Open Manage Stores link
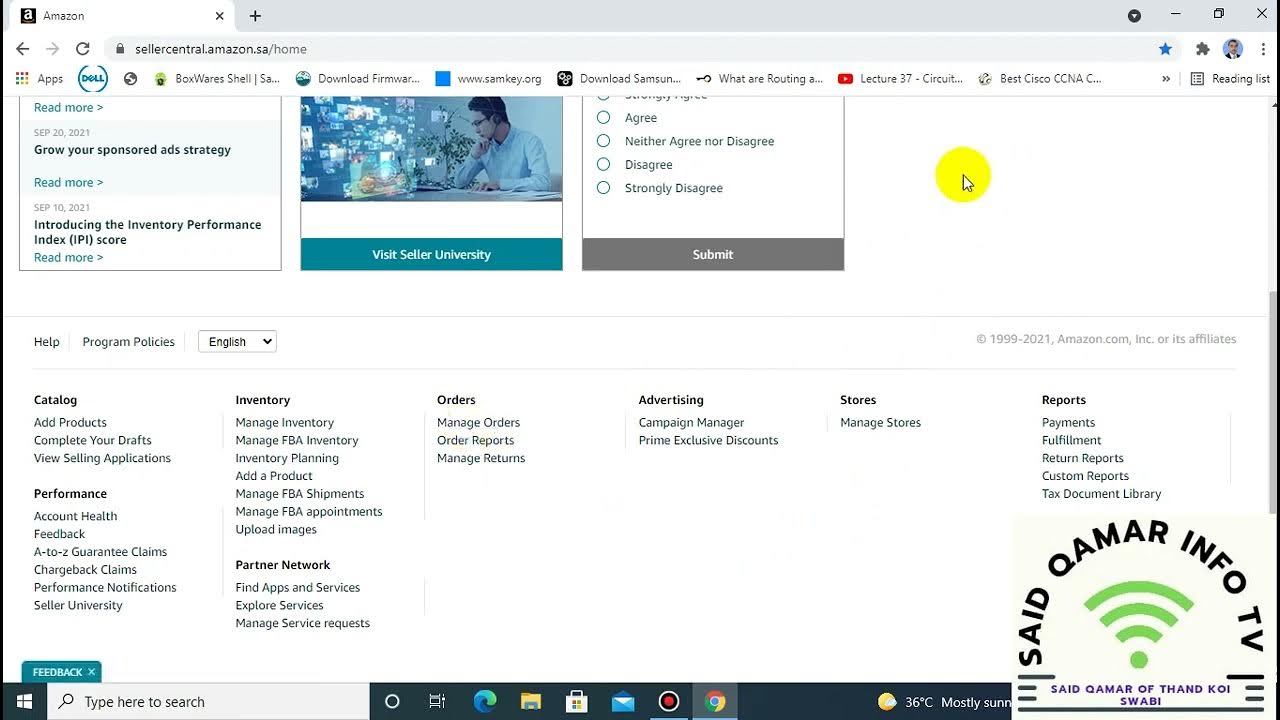1280x720 pixels. pos(880,422)
